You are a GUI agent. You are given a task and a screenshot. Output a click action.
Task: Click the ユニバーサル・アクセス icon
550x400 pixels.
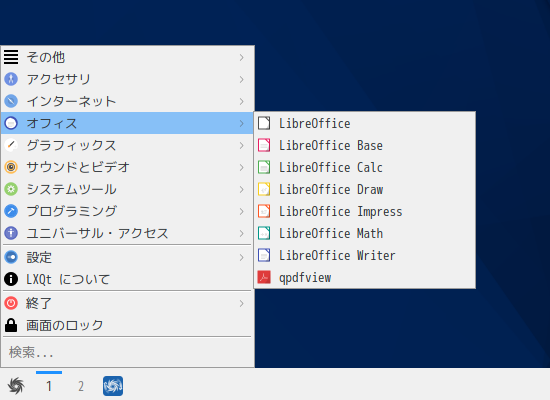[x=11, y=233]
